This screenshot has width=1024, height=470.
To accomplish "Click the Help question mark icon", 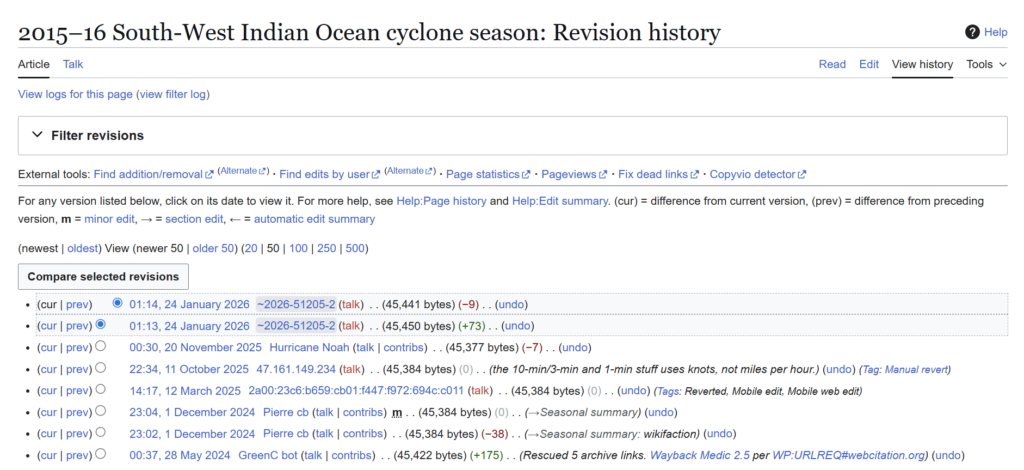I will [x=972, y=32].
